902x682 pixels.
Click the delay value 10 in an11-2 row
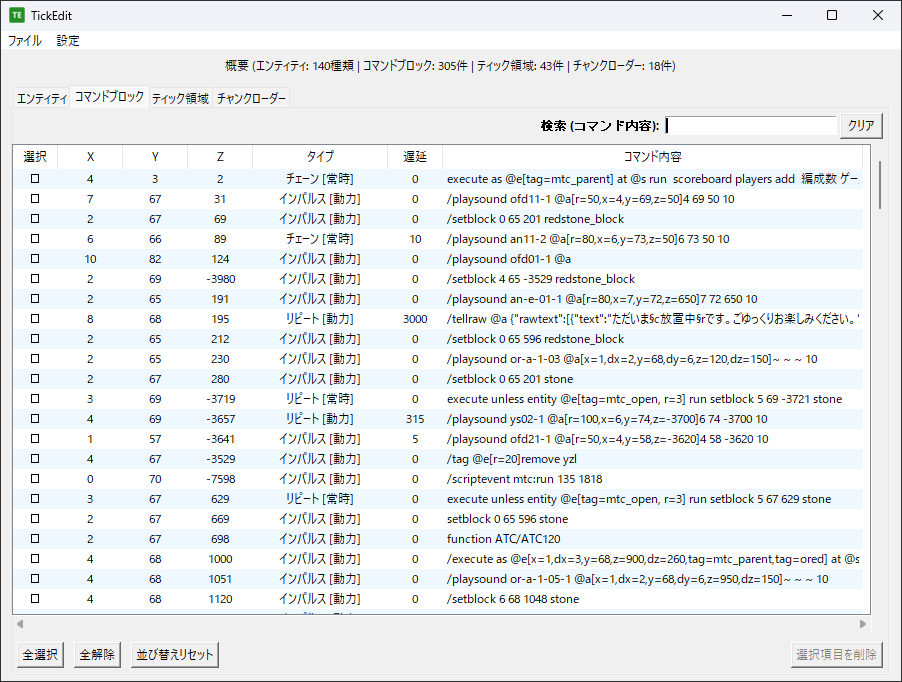415,239
